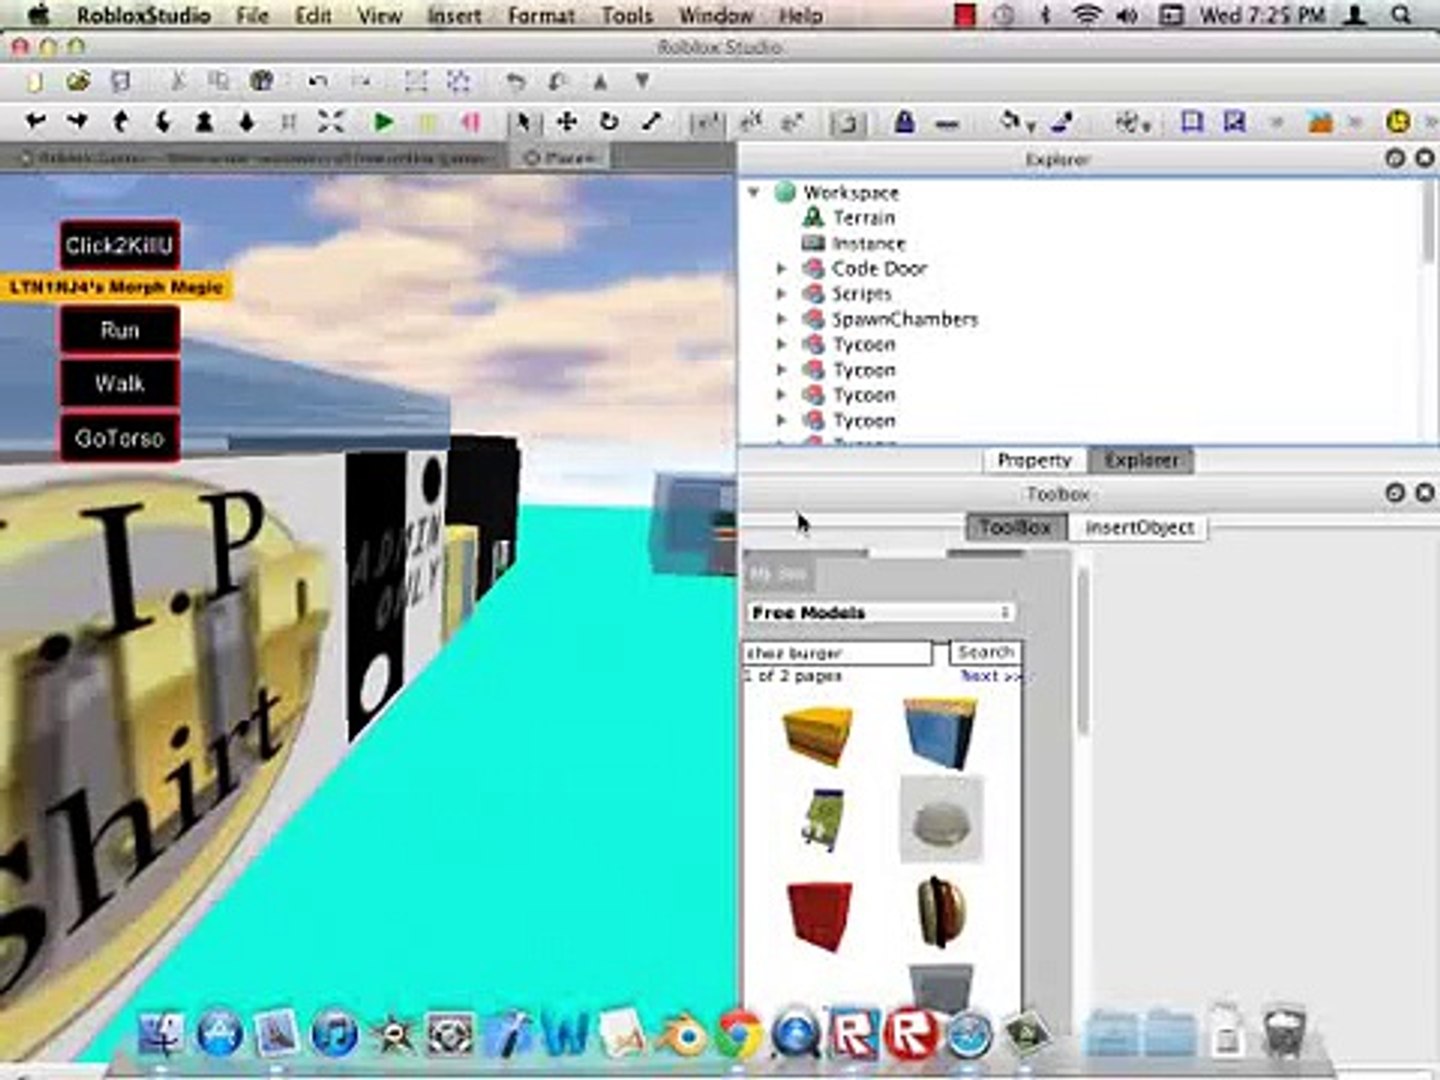Collapse the Workspace tree node
Screen dimensions: 1440x1080
754,191
